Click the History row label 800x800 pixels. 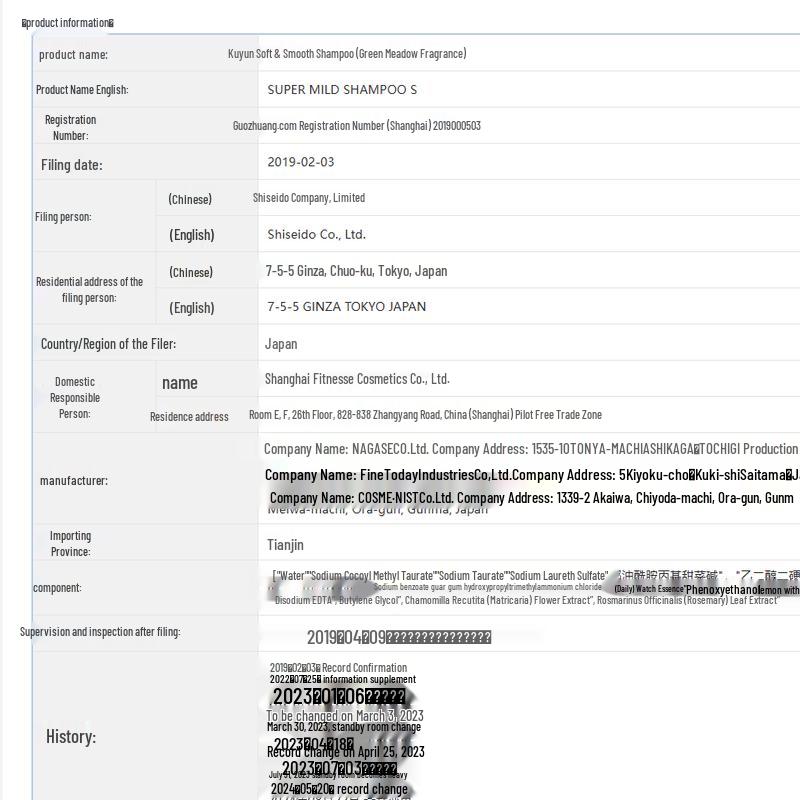tap(71, 737)
